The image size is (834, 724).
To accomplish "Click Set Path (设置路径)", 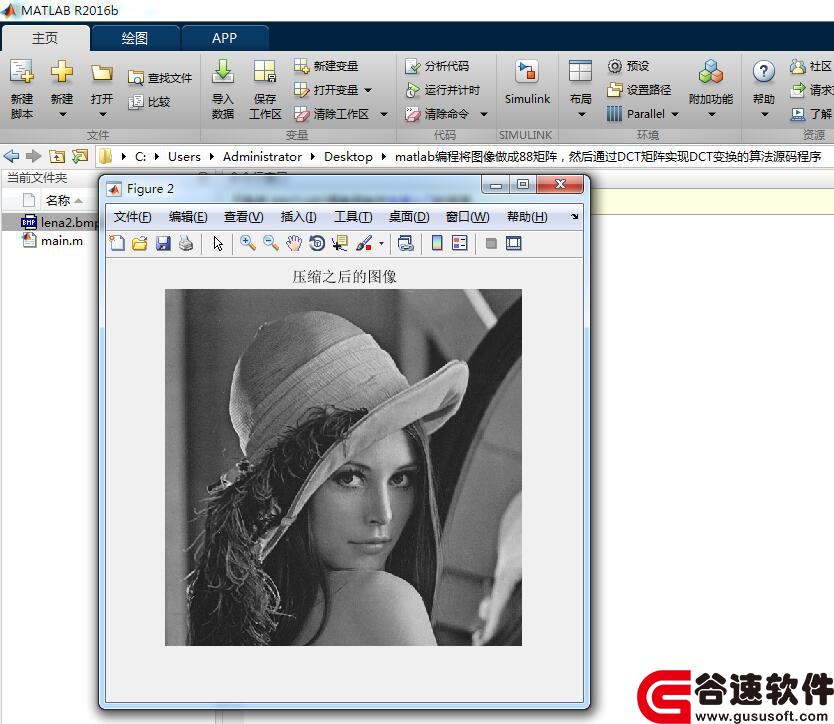I will pos(639,90).
